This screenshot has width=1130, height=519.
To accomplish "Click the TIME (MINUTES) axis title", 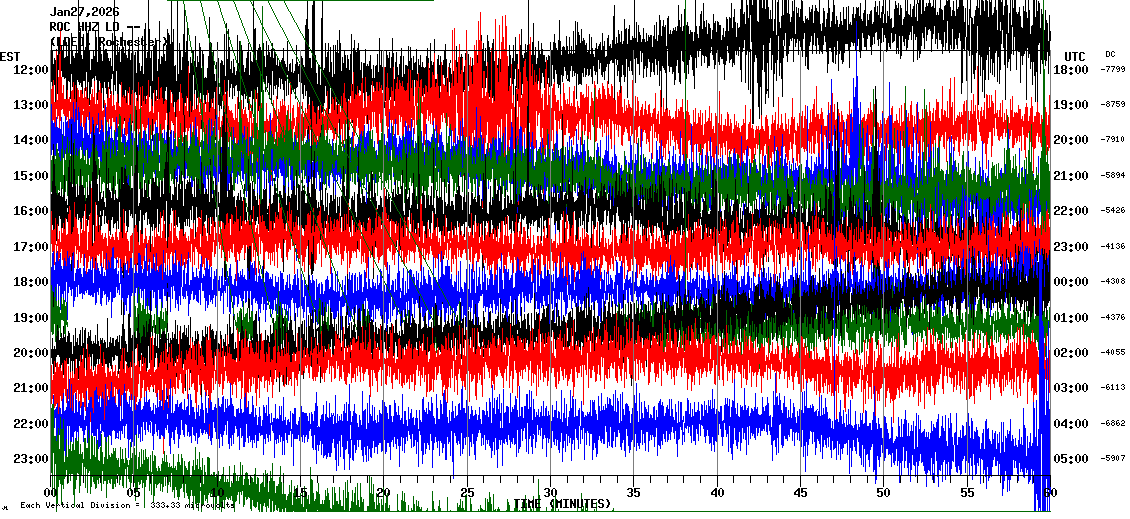I will [563, 503].
